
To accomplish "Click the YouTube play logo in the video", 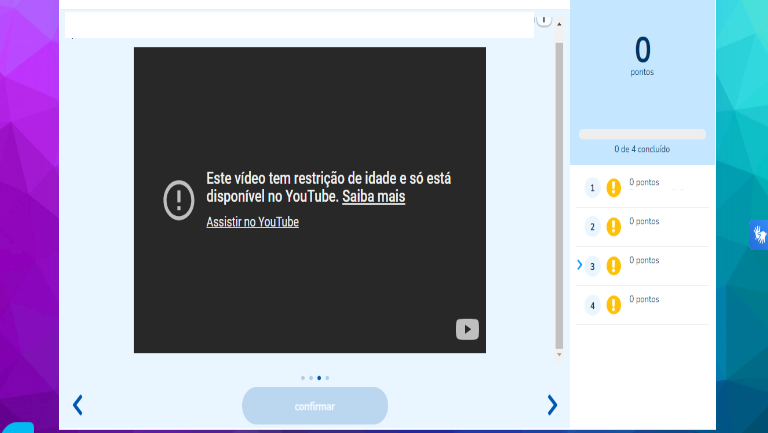I will (x=467, y=329).
